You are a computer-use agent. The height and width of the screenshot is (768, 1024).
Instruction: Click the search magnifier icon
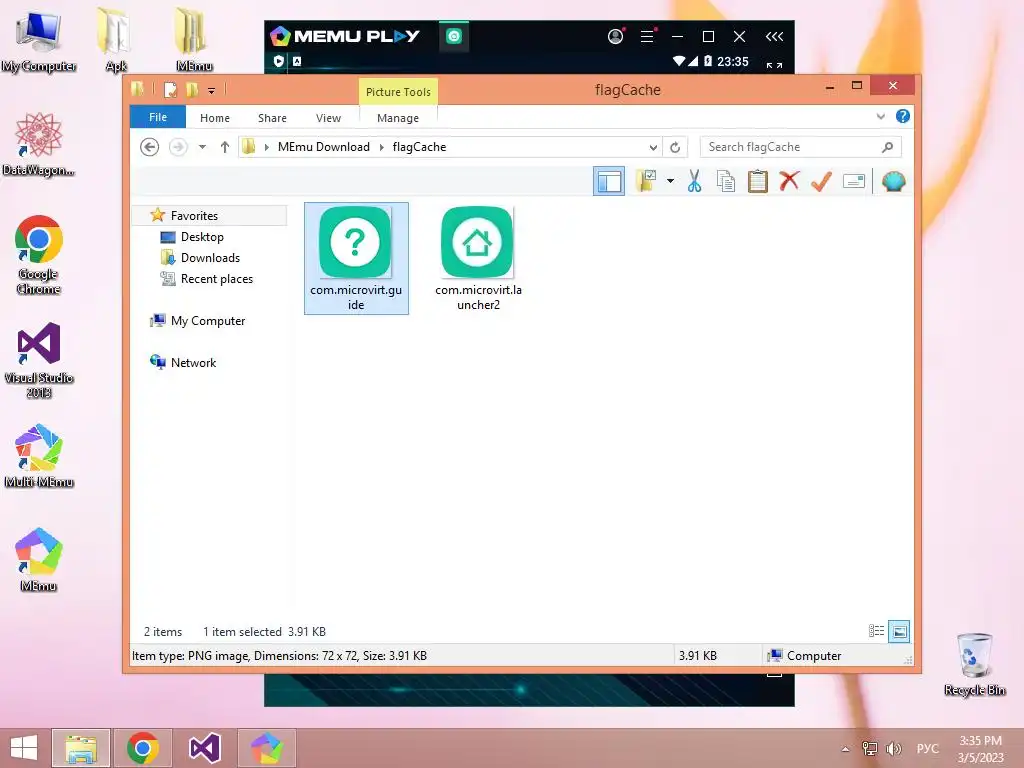pyautogui.click(x=887, y=147)
